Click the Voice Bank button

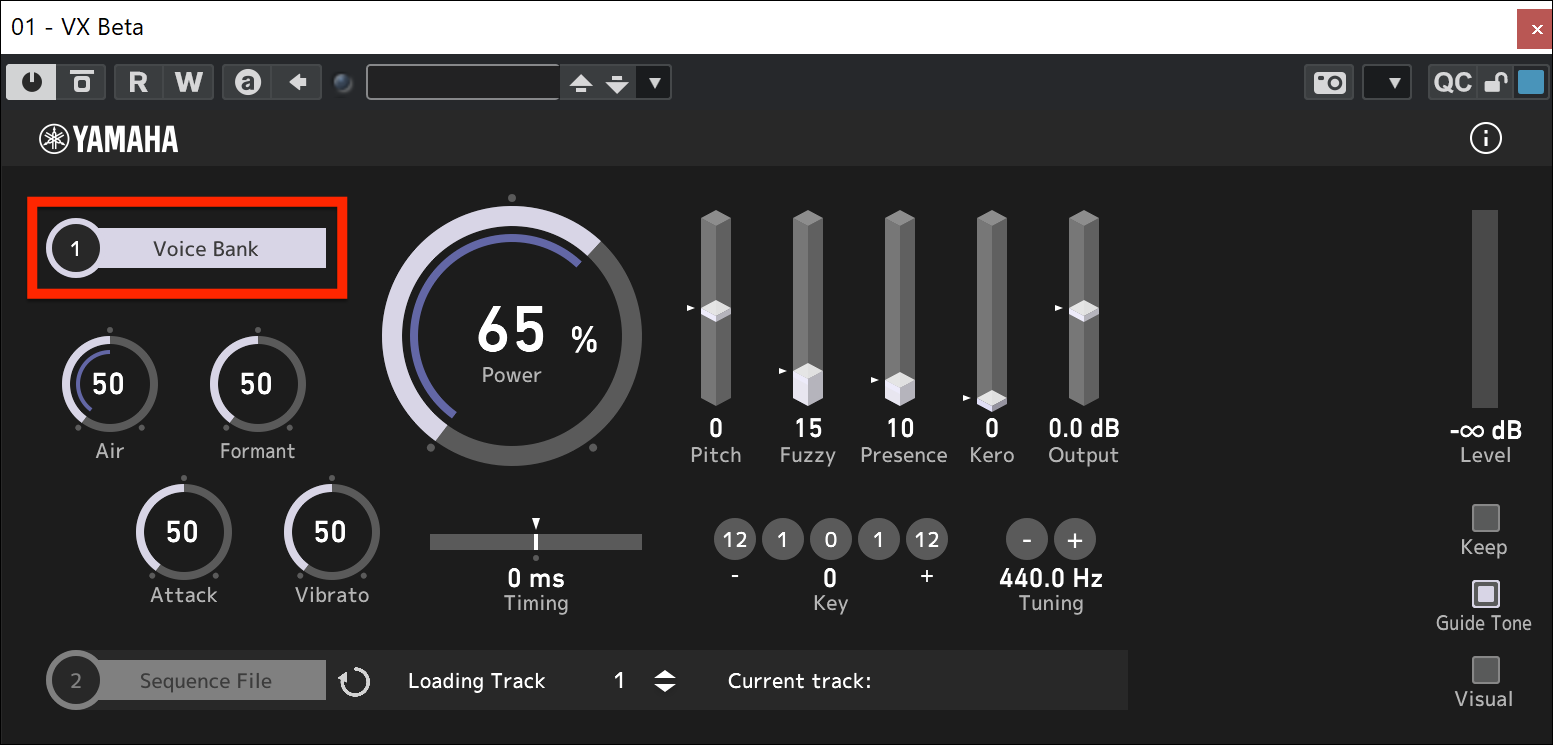point(205,249)
